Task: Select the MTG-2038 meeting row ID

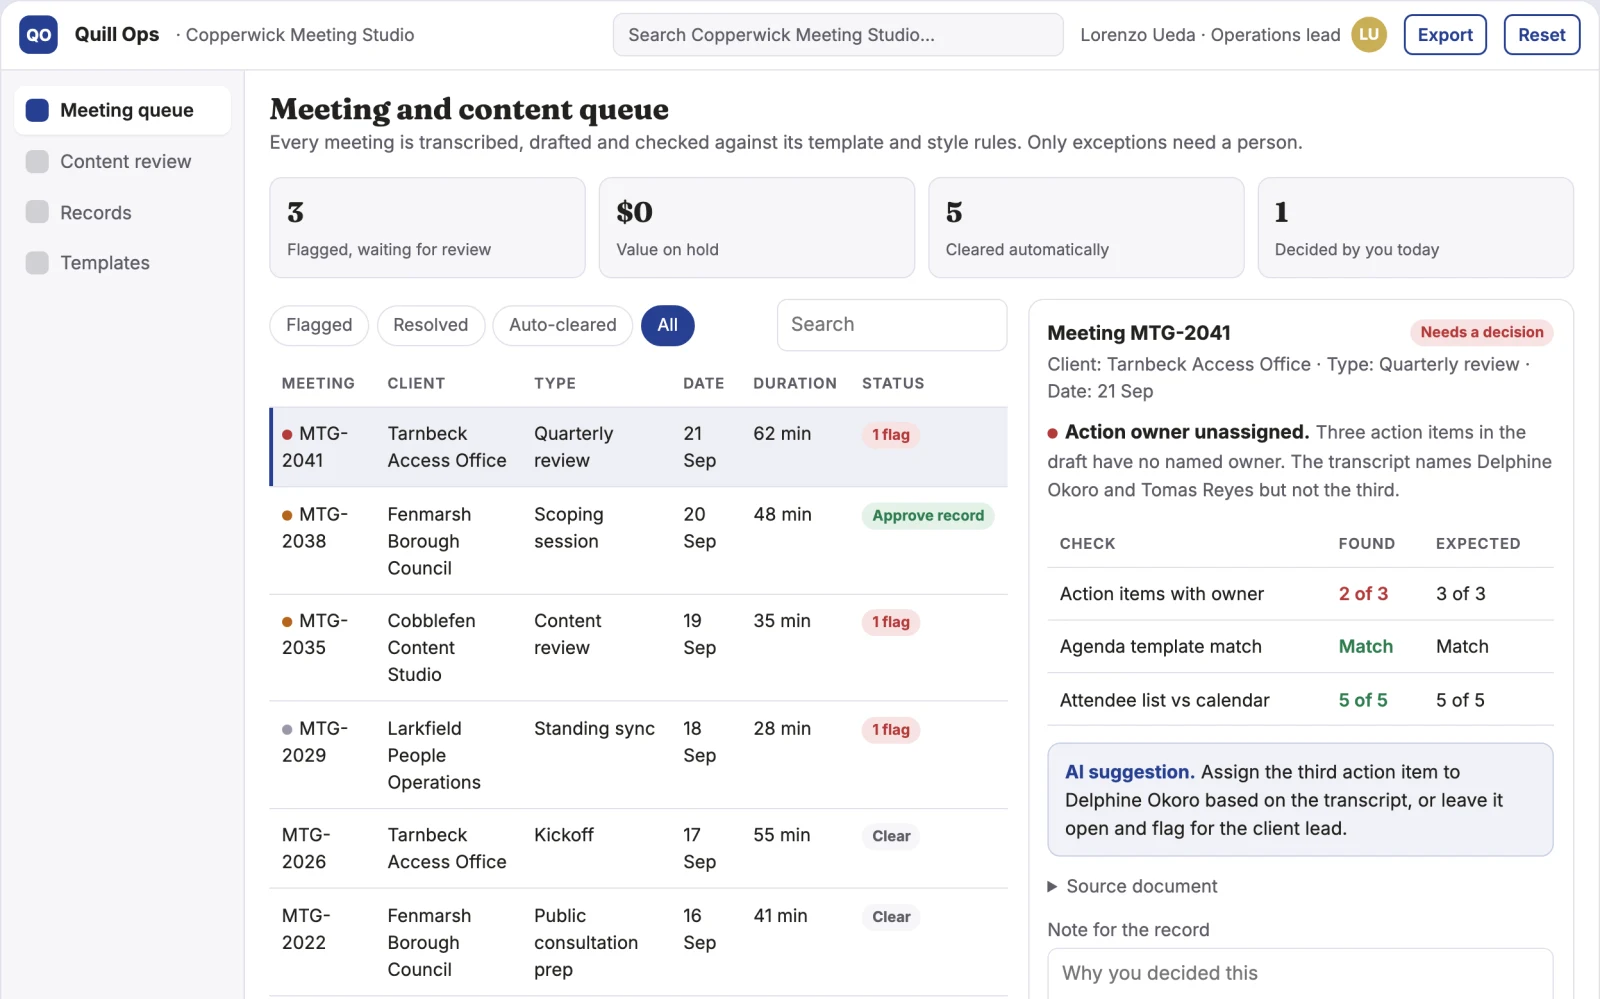Action: point(315,528)
